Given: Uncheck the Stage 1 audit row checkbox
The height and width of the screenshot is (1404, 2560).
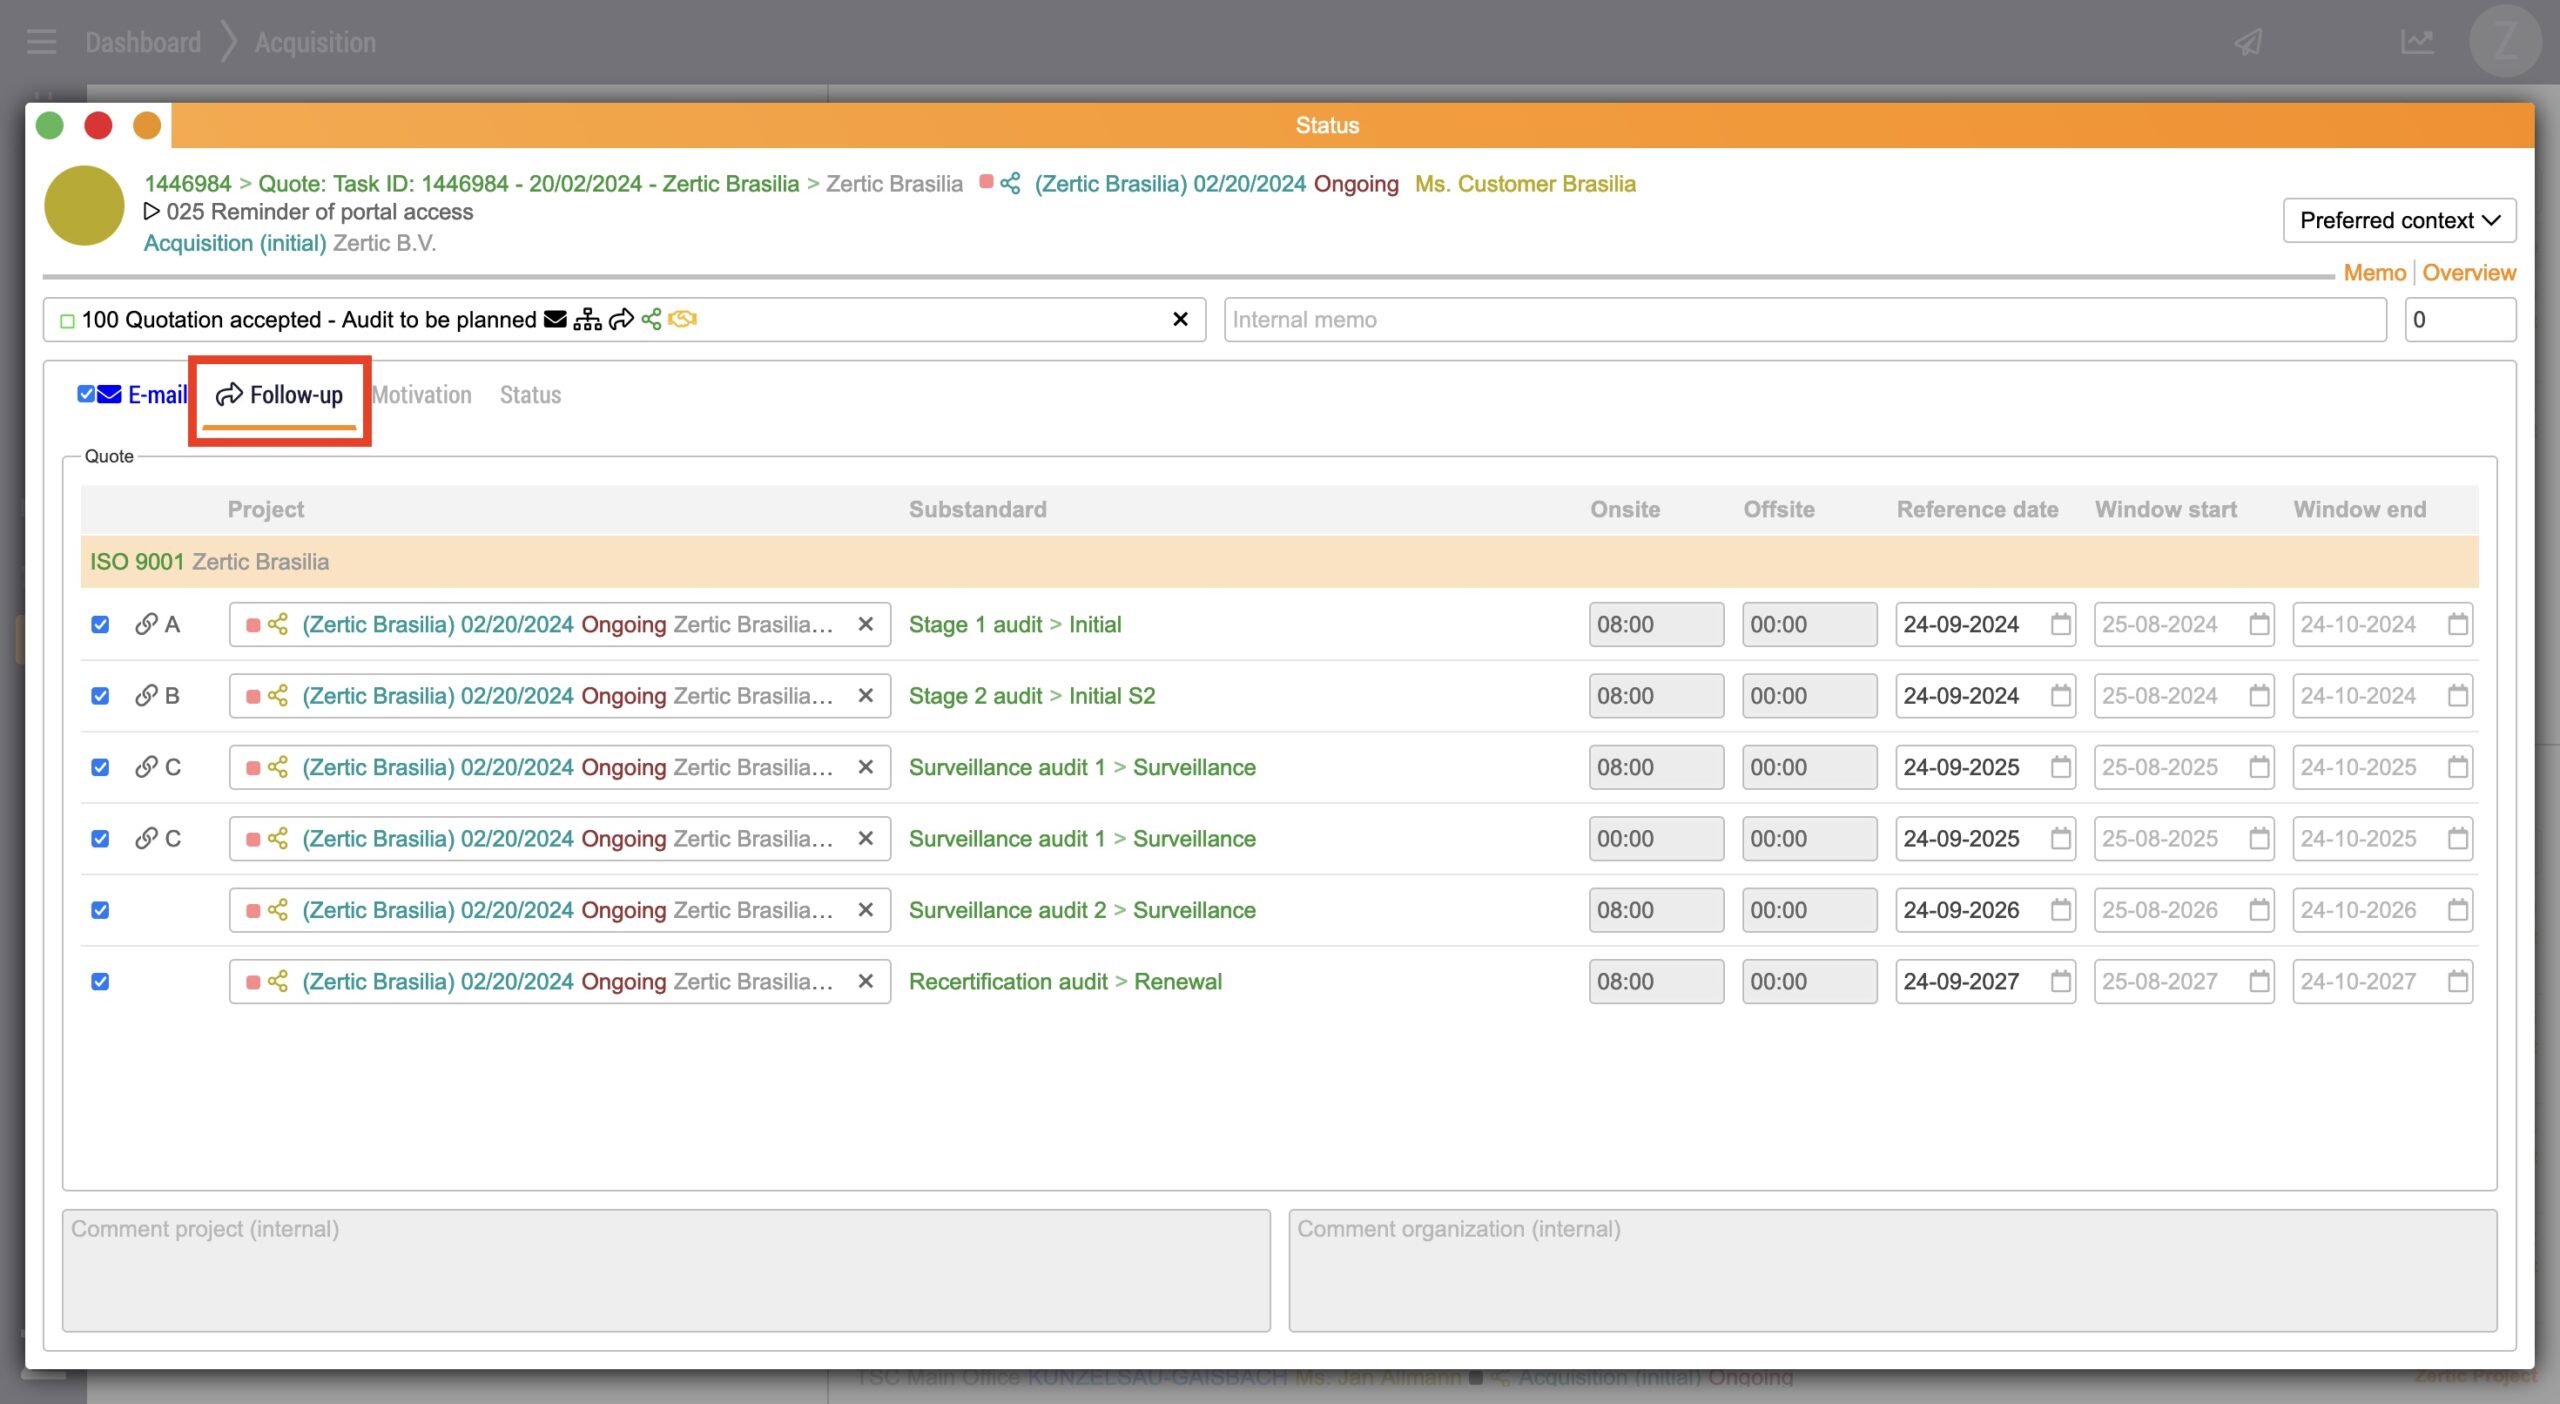Looking at the screenshot, I should pos(100,624).
